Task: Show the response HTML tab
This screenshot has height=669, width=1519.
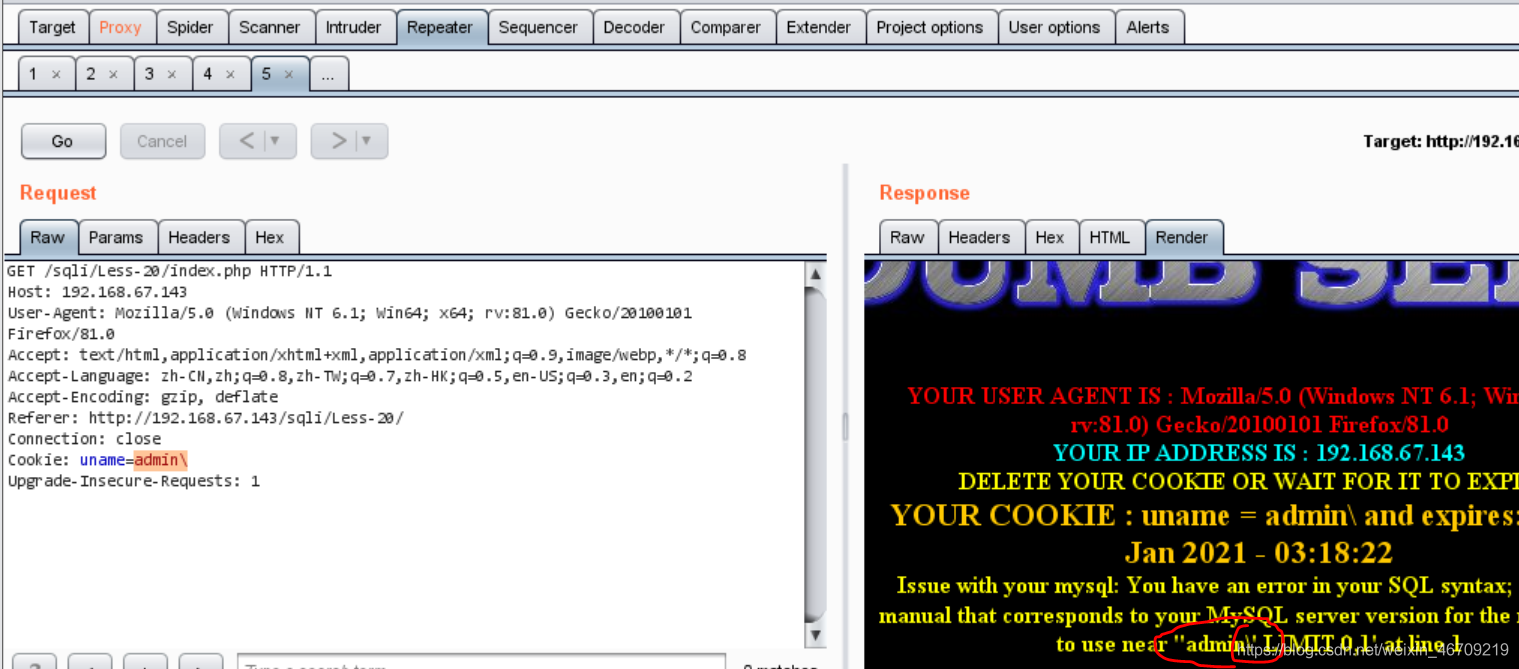Action: click(1110, 237)
